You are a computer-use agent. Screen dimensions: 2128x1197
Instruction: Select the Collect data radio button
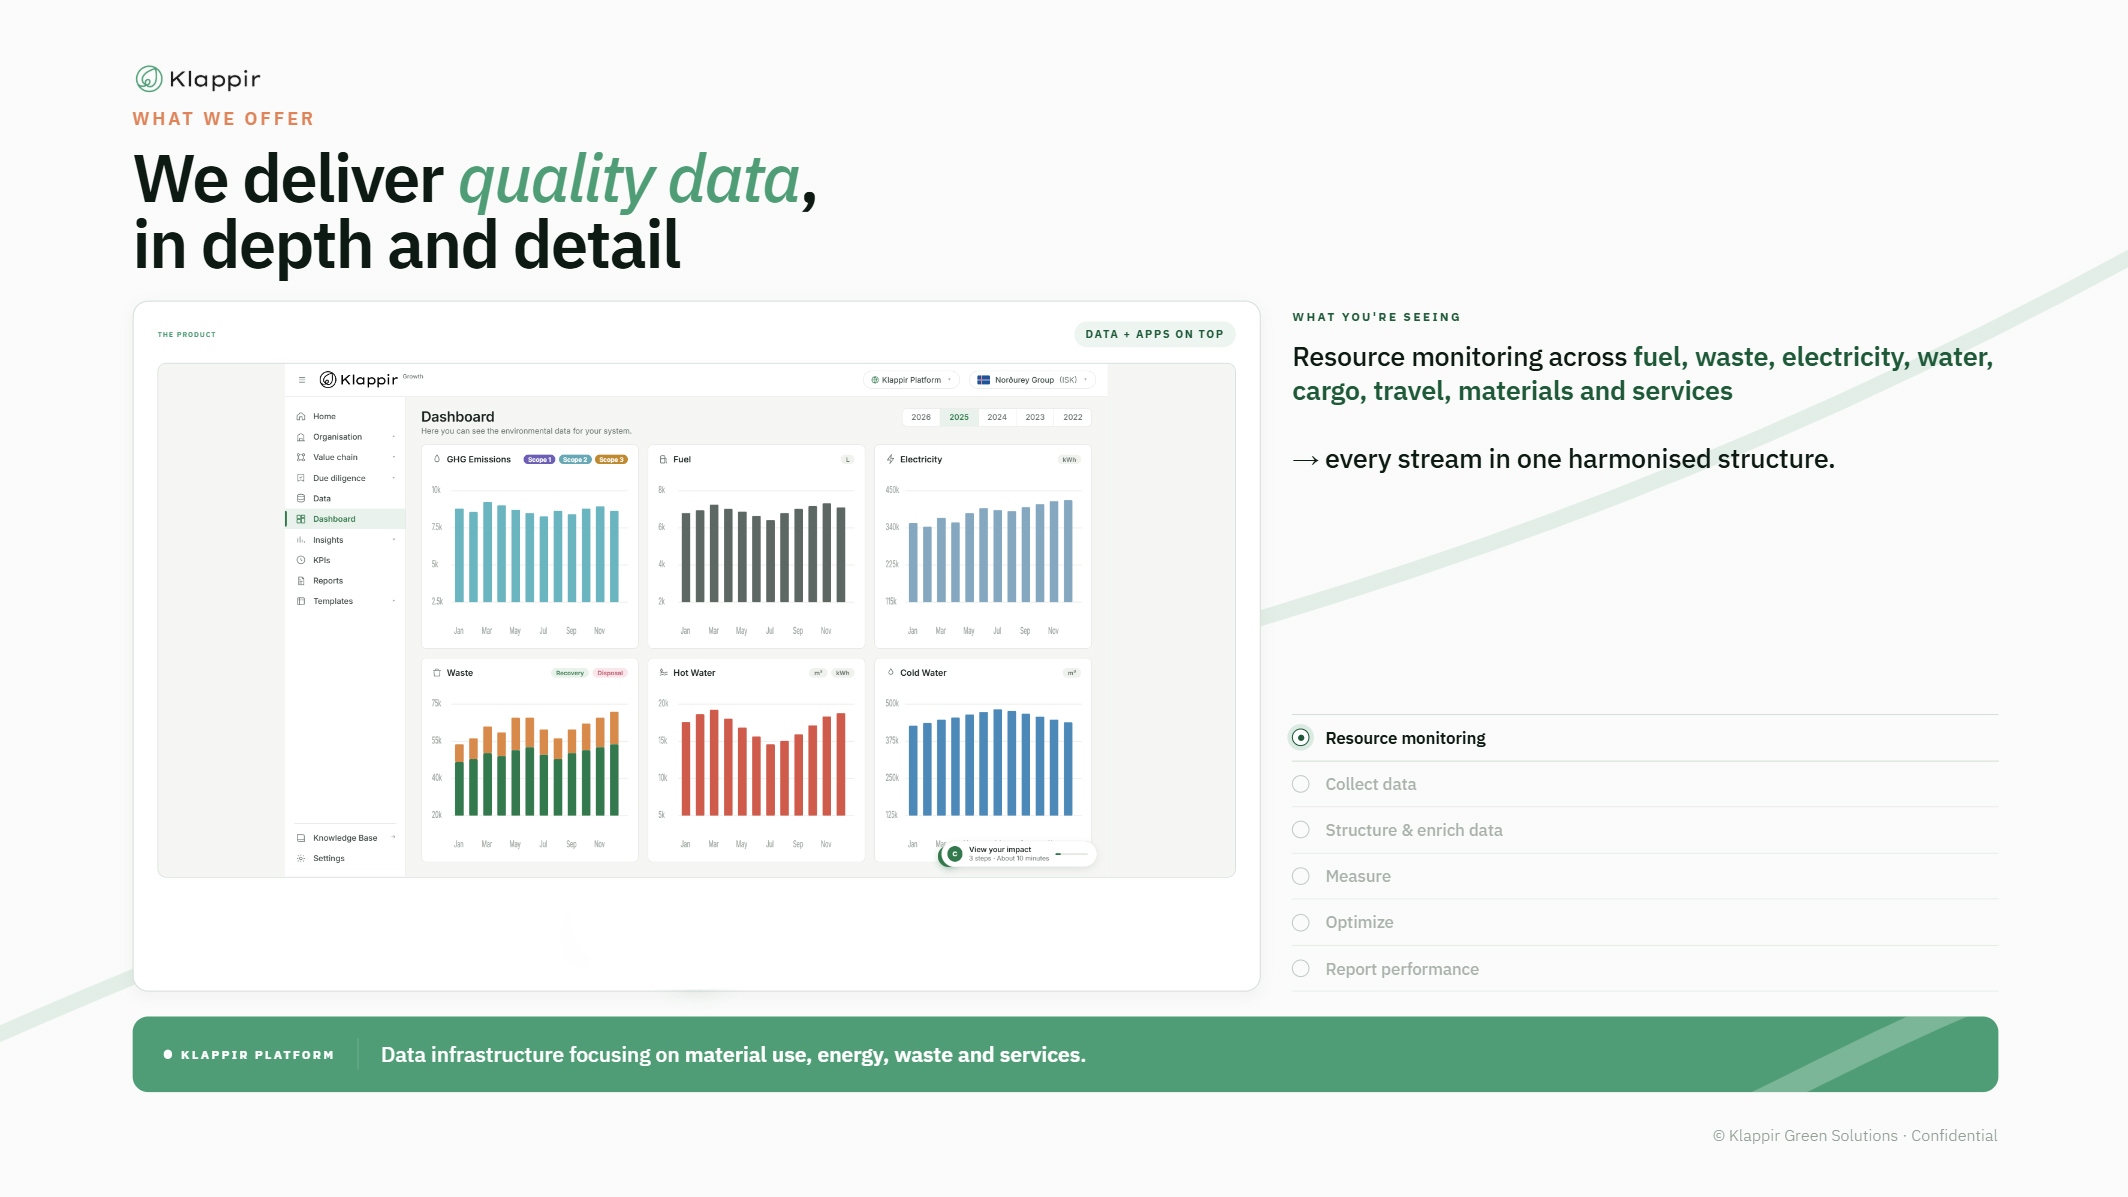coord(1301,784)
